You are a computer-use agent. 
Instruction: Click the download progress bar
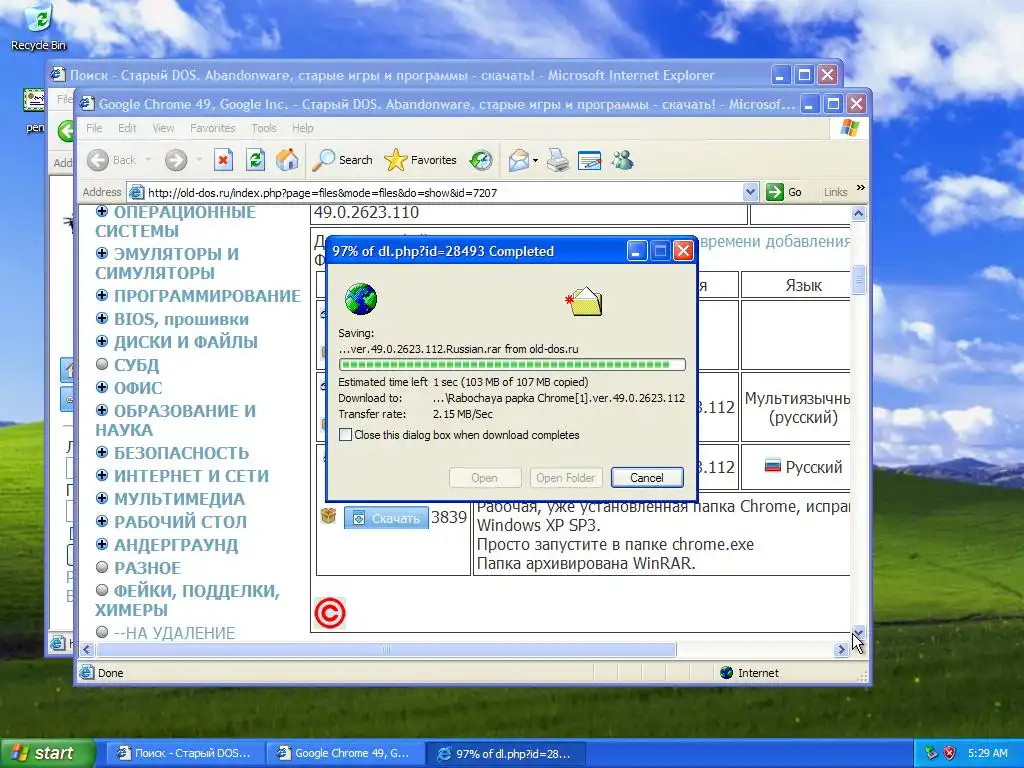point(512,364)
